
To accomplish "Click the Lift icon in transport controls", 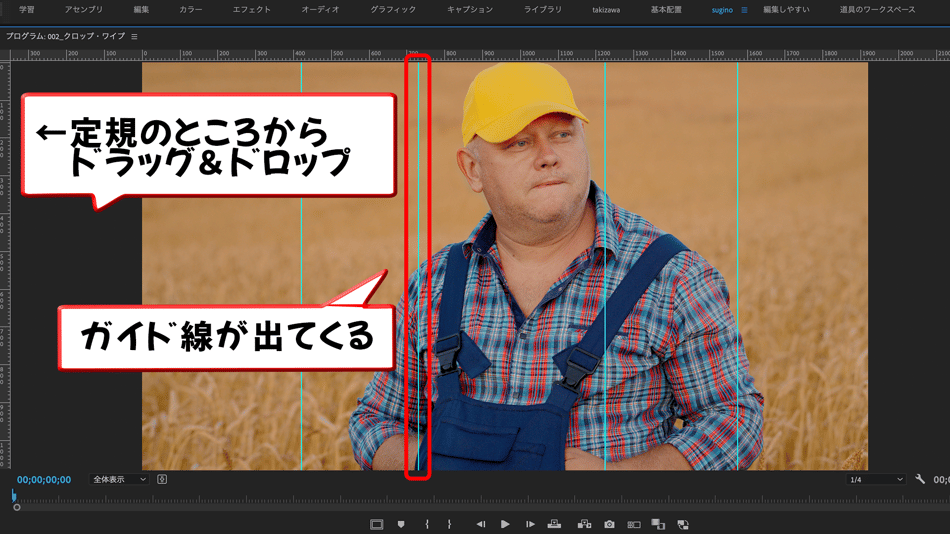I will (554, 524).
